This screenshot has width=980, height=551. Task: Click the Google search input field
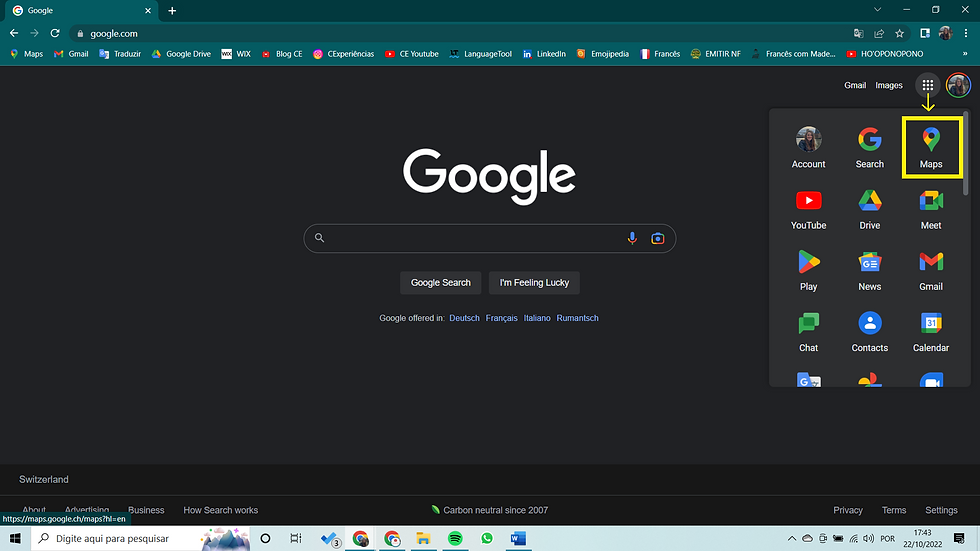[489, 238]
